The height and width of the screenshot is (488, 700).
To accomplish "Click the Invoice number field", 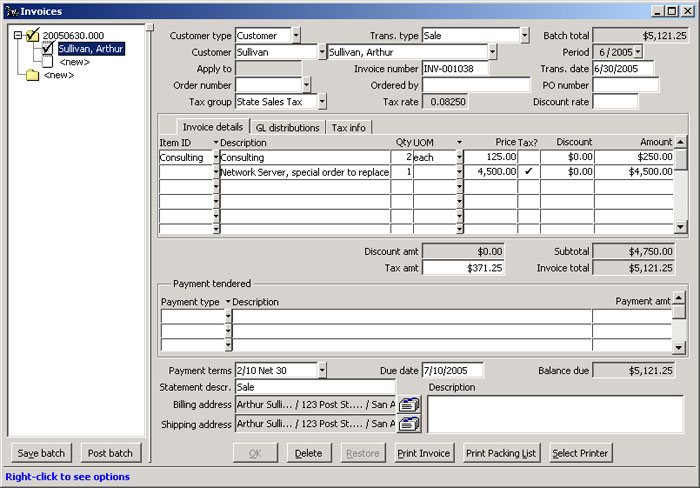I will point(455,68).
